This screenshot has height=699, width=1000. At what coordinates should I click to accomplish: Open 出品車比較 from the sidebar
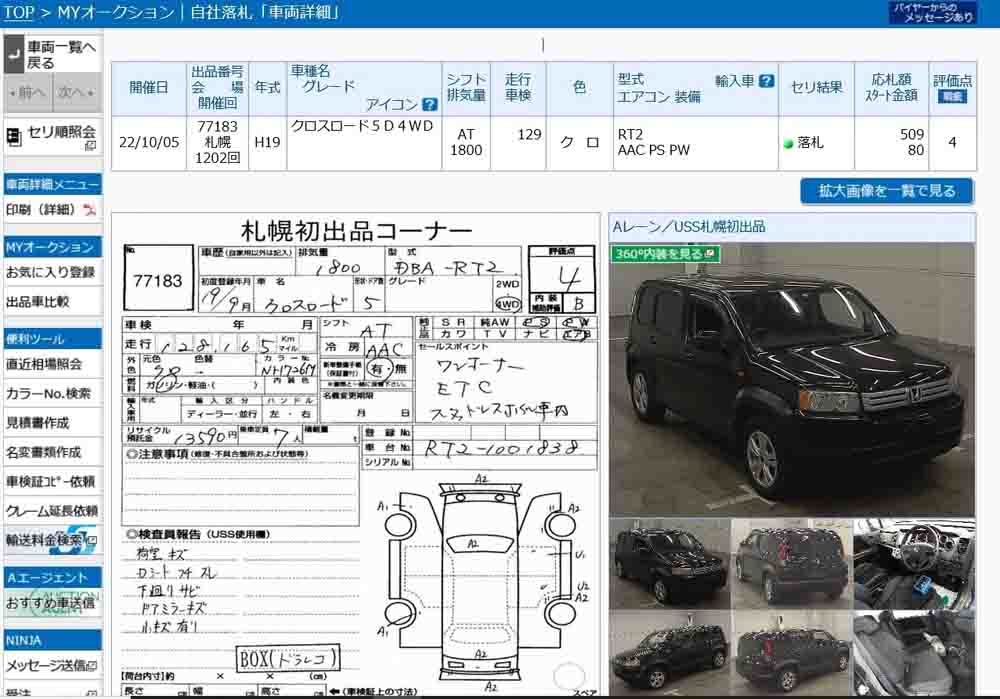[x=38, y=302]
